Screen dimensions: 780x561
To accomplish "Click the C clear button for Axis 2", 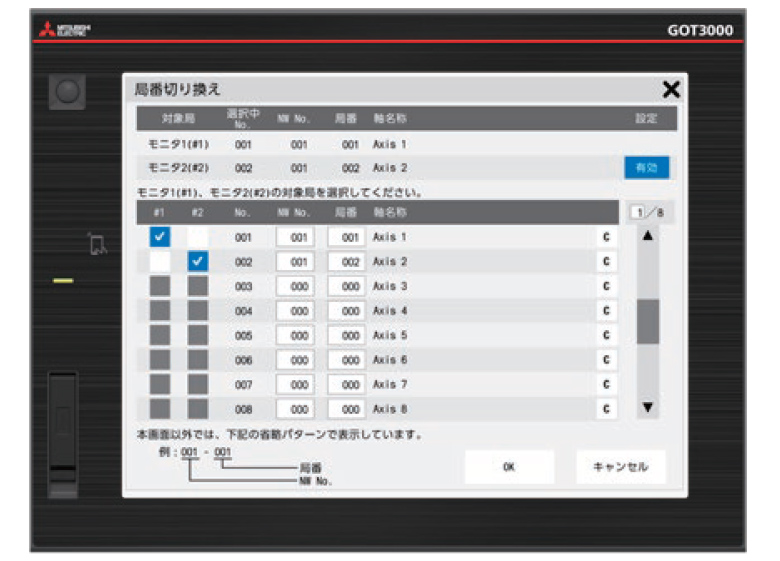I will coord(606,261).
